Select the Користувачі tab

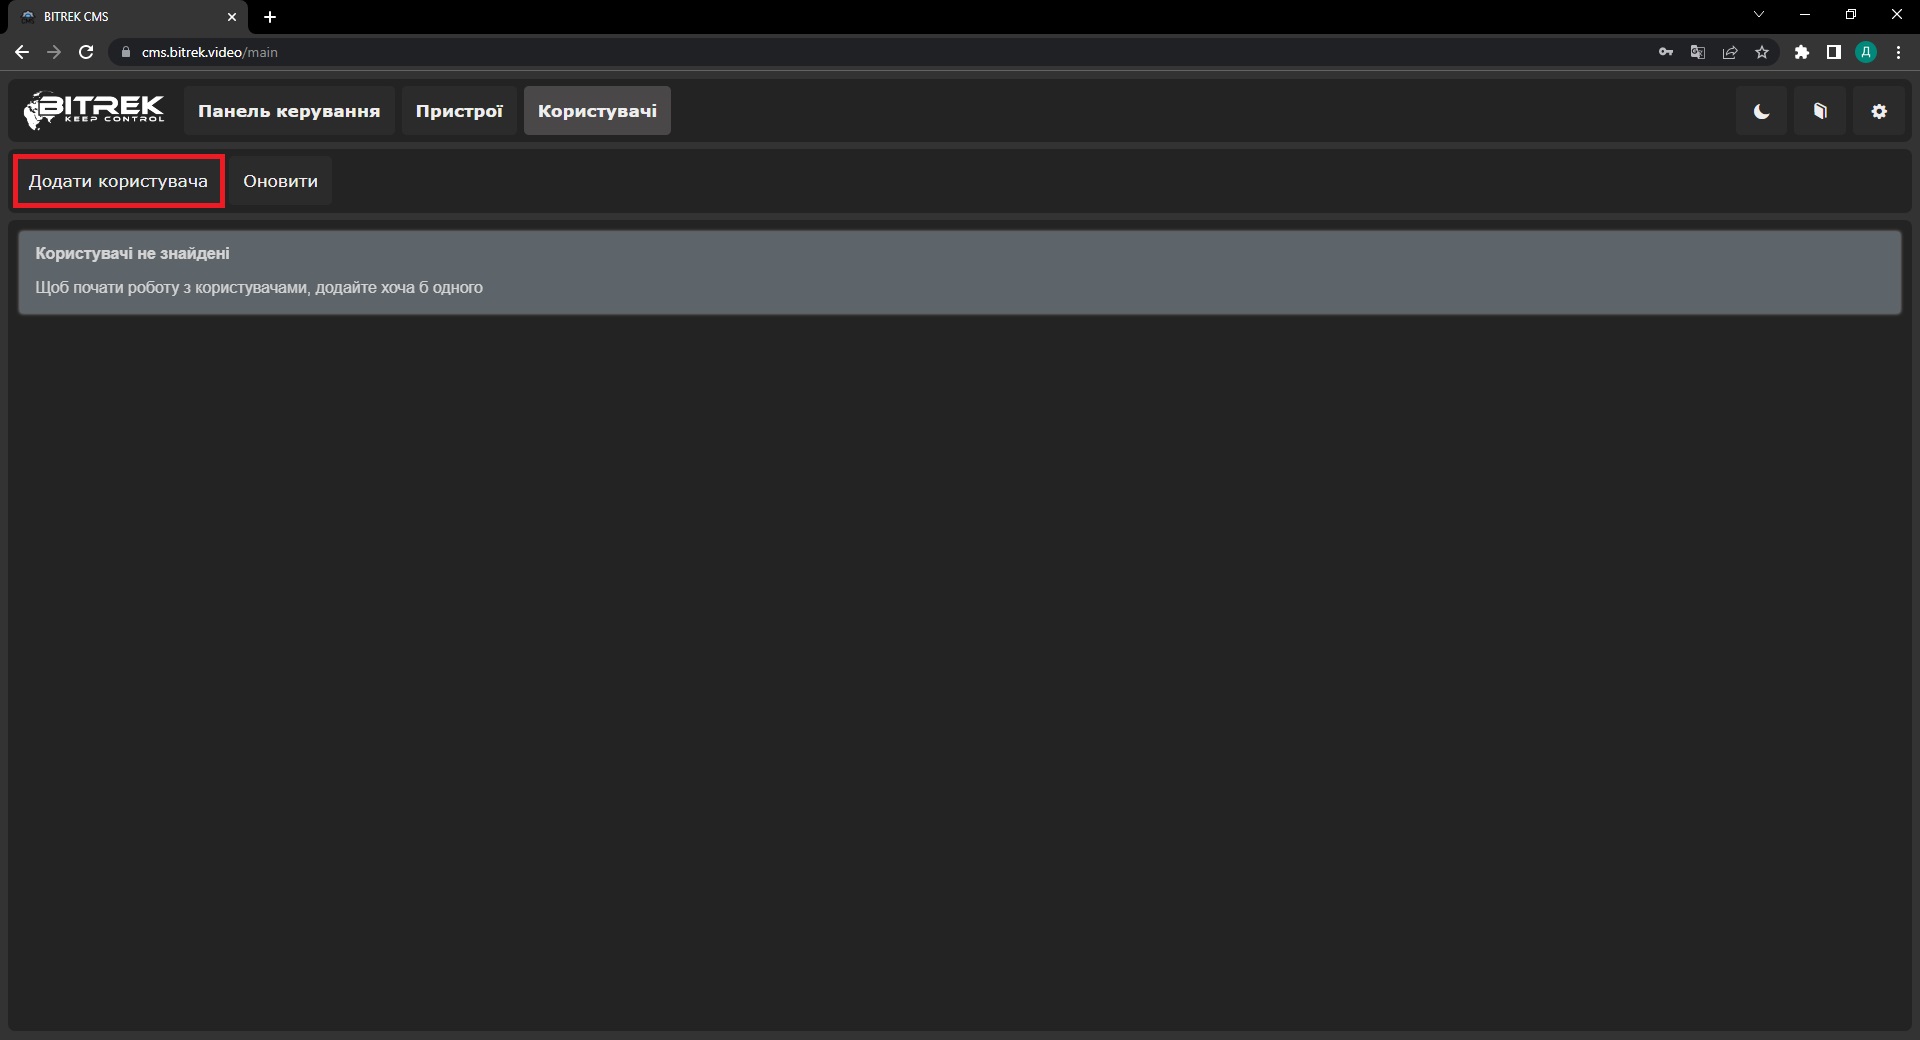pyautogui.click(x=597, y=111)
